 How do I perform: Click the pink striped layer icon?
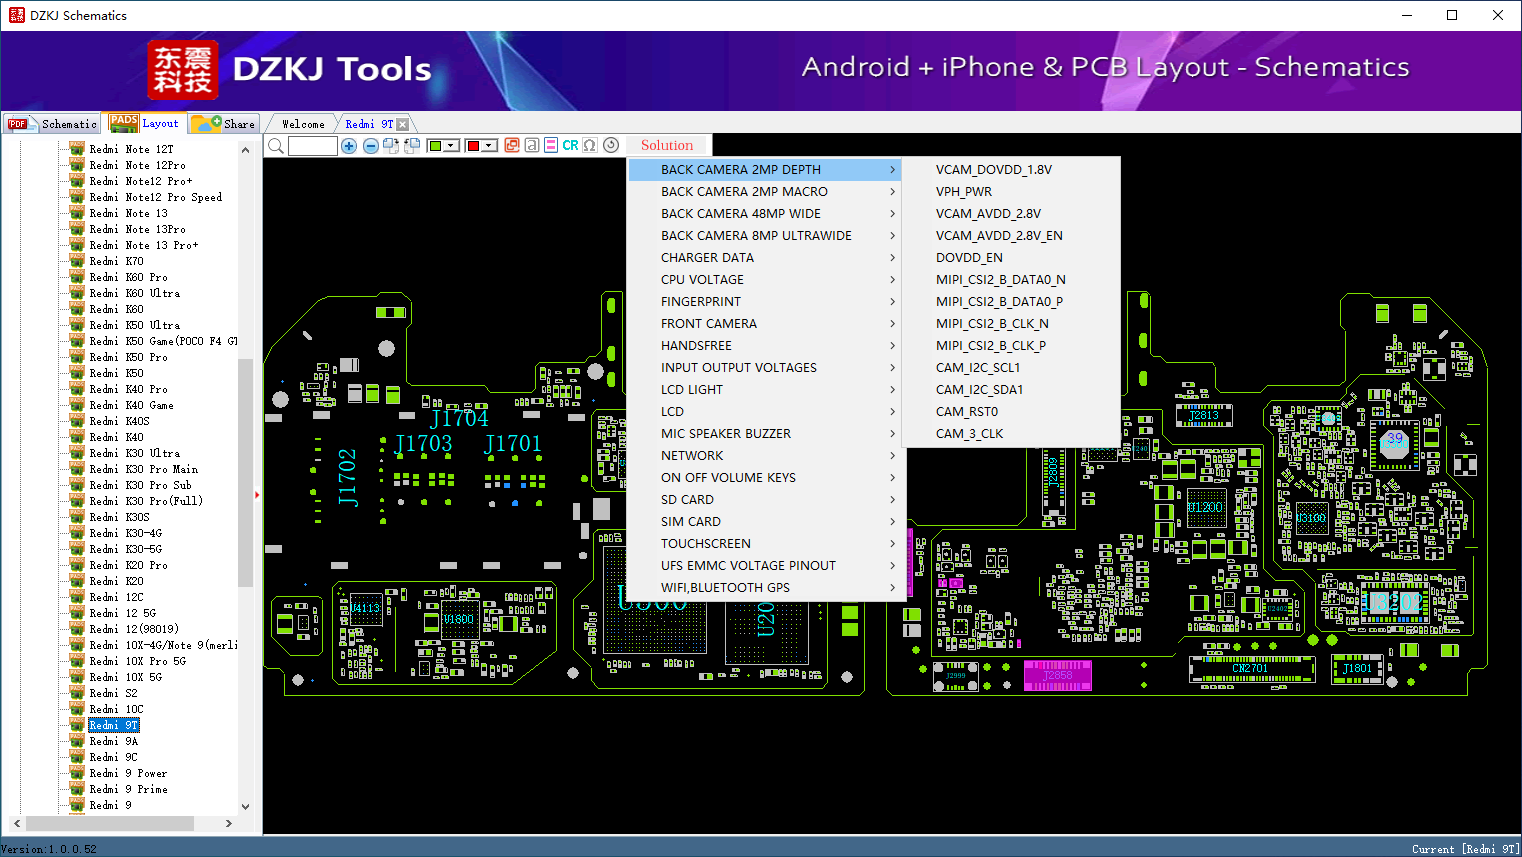tap(551, 145)
